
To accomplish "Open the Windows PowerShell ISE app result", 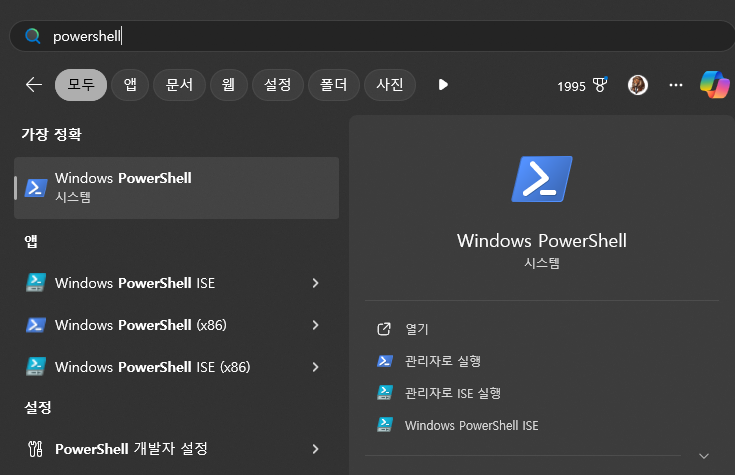I will point(177,283).
